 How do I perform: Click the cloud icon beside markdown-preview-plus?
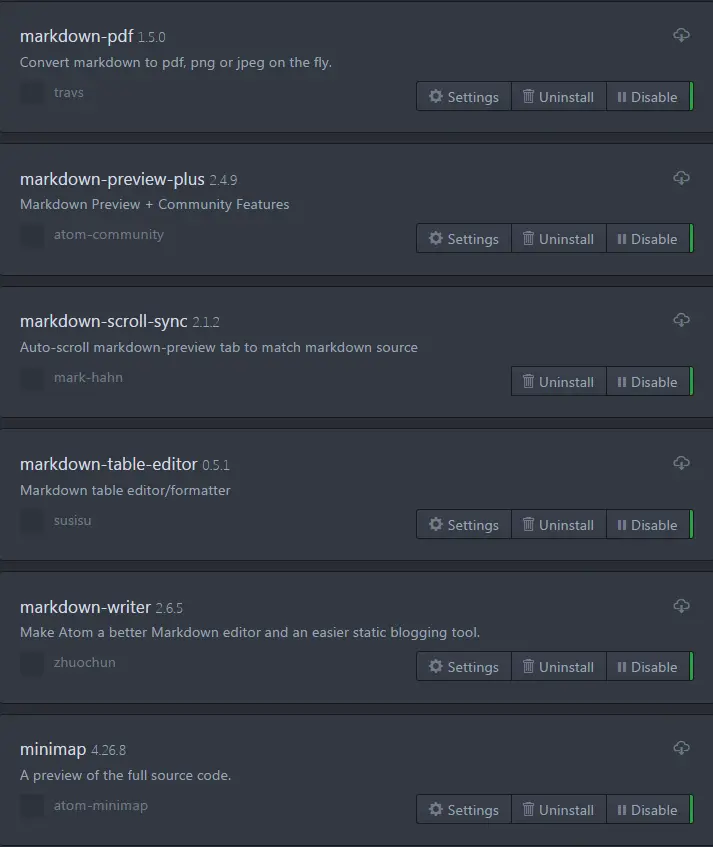[x=682, y=178]
